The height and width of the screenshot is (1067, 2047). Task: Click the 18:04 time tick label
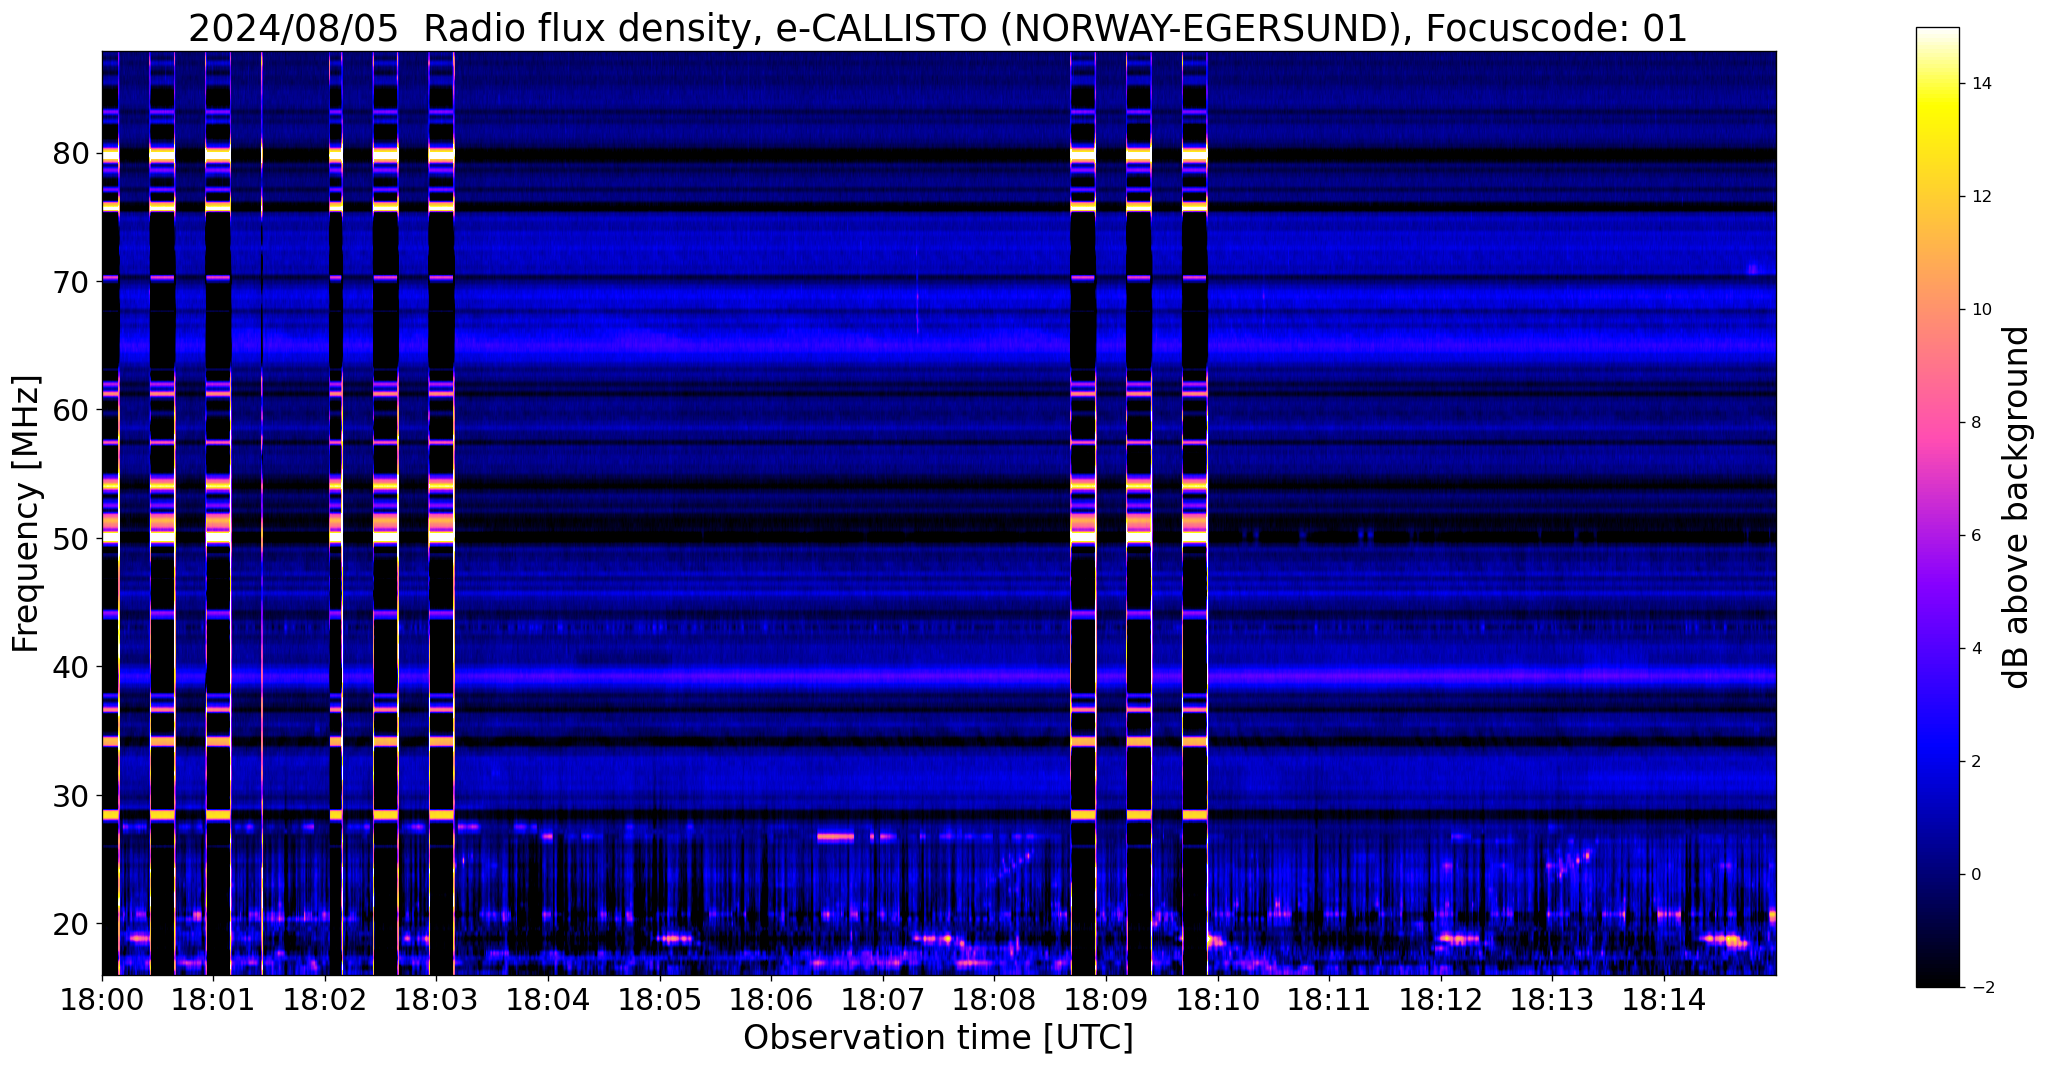548,1000
